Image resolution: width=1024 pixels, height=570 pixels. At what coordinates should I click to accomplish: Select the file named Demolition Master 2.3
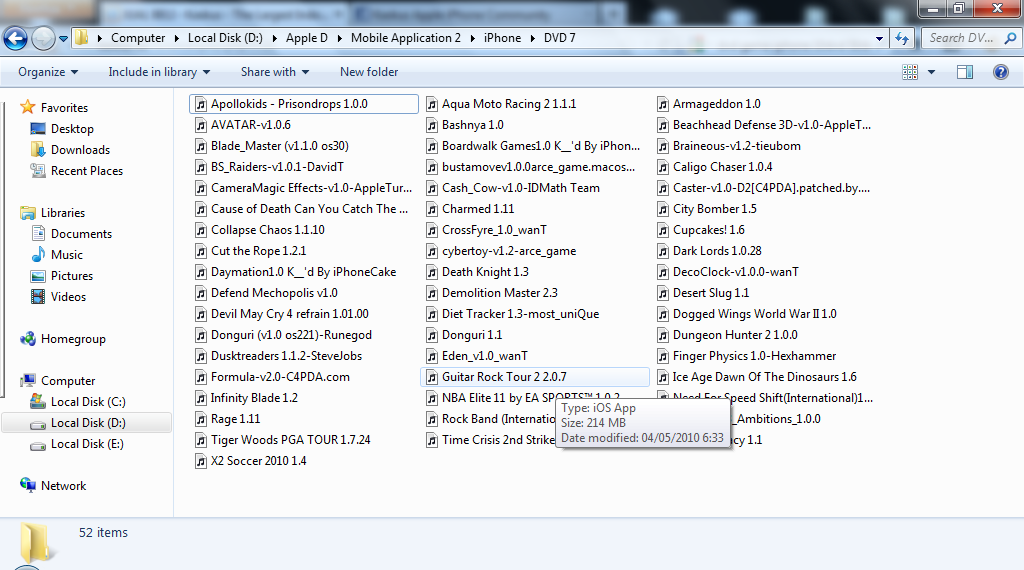click(x=500, y=293)
